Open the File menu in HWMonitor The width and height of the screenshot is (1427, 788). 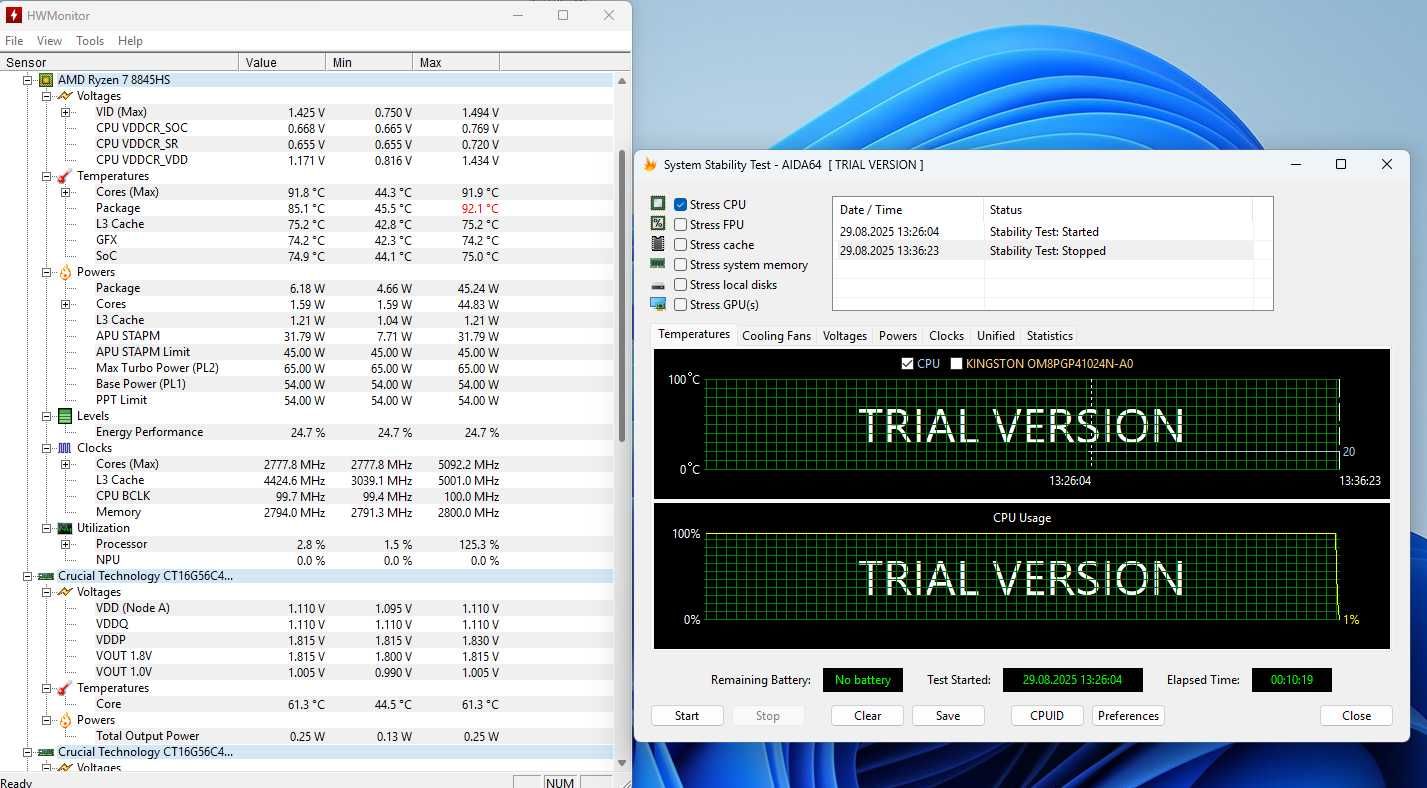pyautogui.click(x=14, y=41)
